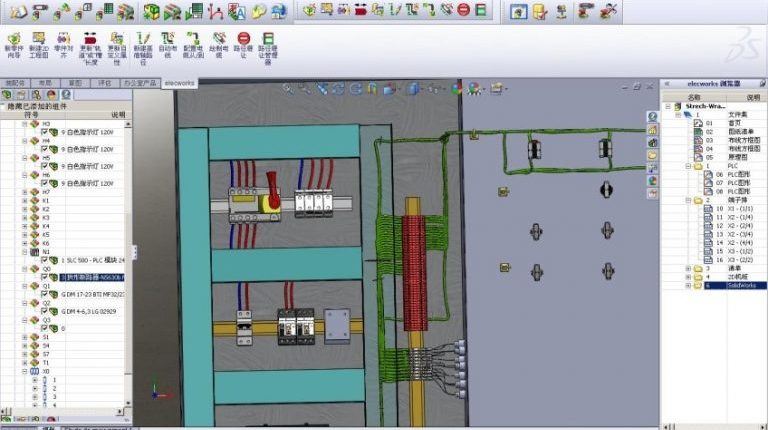Click the green cube icon in top toolbar
This screenshot has width=768, height=430.
point(151,11)
